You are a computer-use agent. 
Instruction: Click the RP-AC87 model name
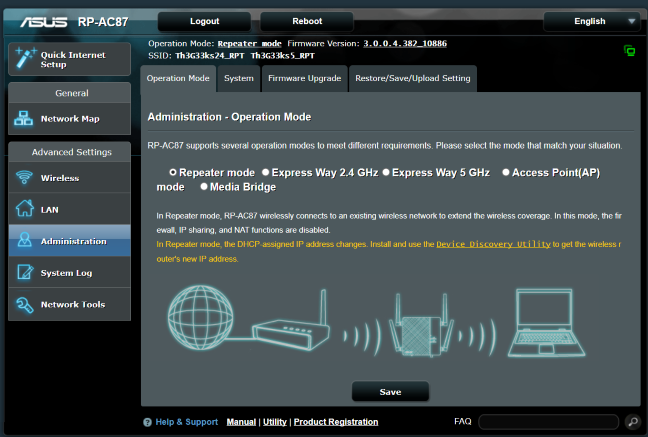(x=103, y=21)
